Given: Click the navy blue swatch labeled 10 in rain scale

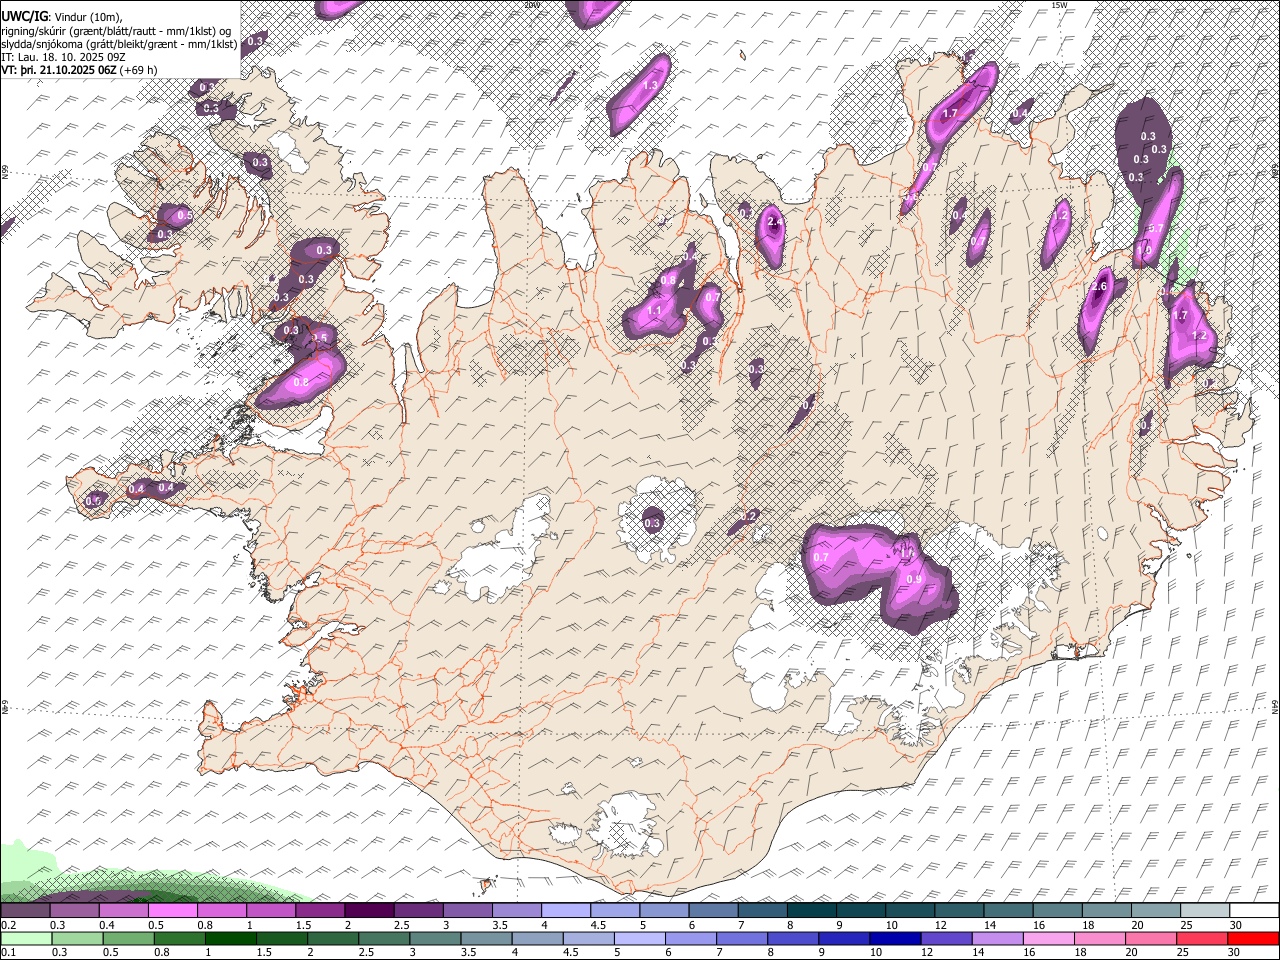Looking at the screenshot, I should coord(894,938).
